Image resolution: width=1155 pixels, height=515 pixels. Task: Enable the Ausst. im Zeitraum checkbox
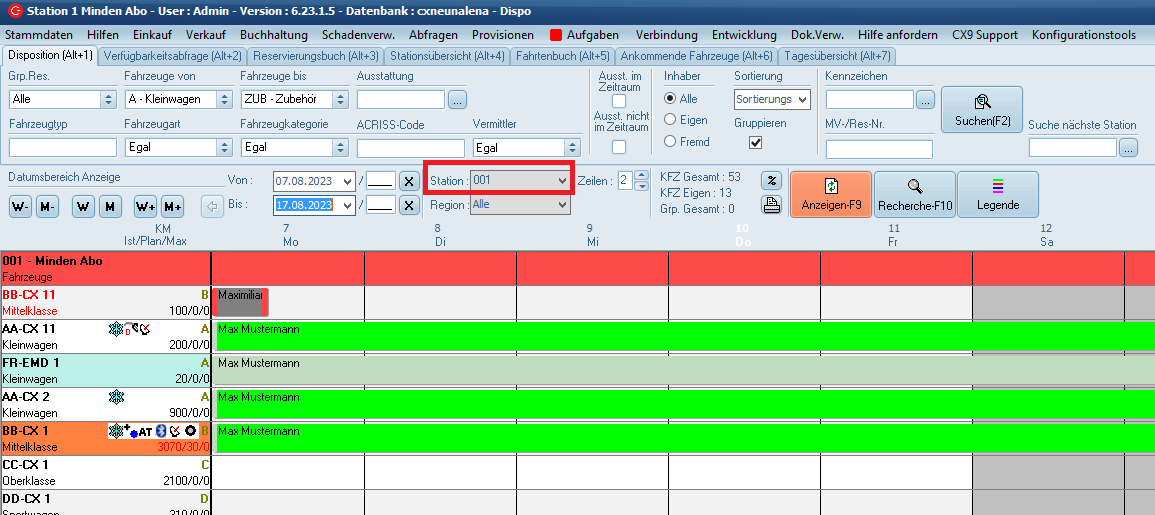tap(619, 101)
